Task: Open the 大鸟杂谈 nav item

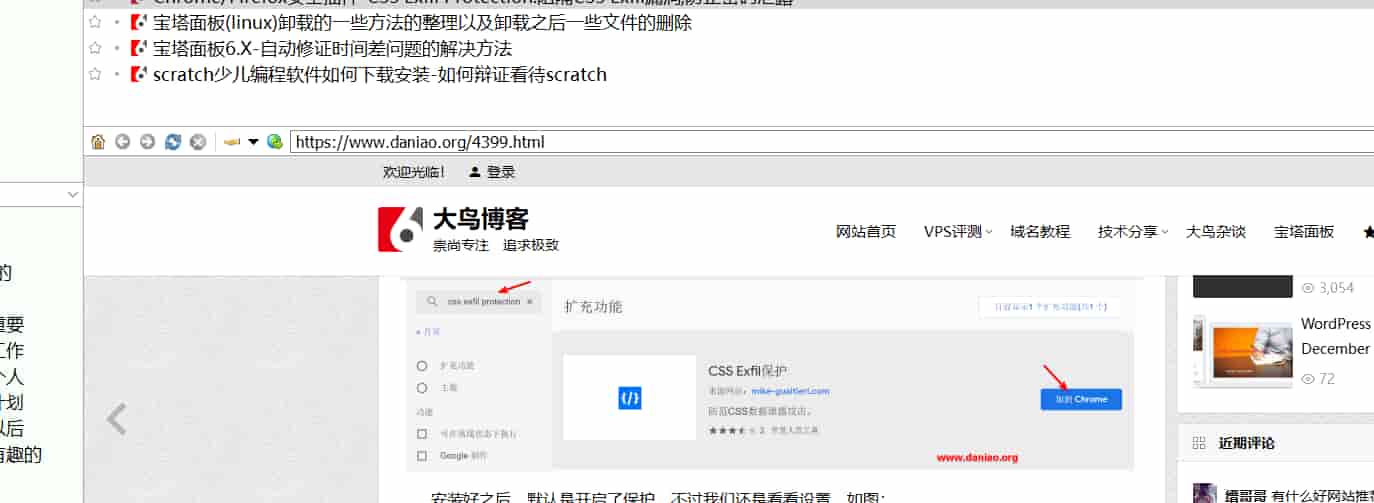Action: pos(1216,231)
